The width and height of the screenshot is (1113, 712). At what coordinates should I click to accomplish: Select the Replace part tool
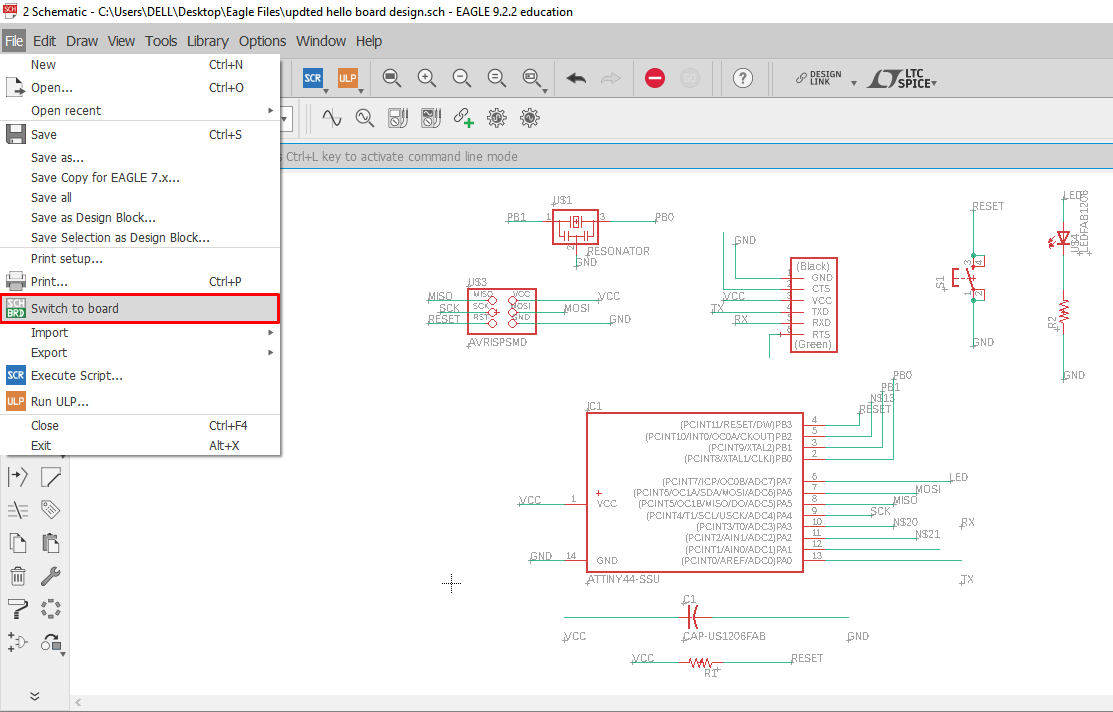[50, 642]
